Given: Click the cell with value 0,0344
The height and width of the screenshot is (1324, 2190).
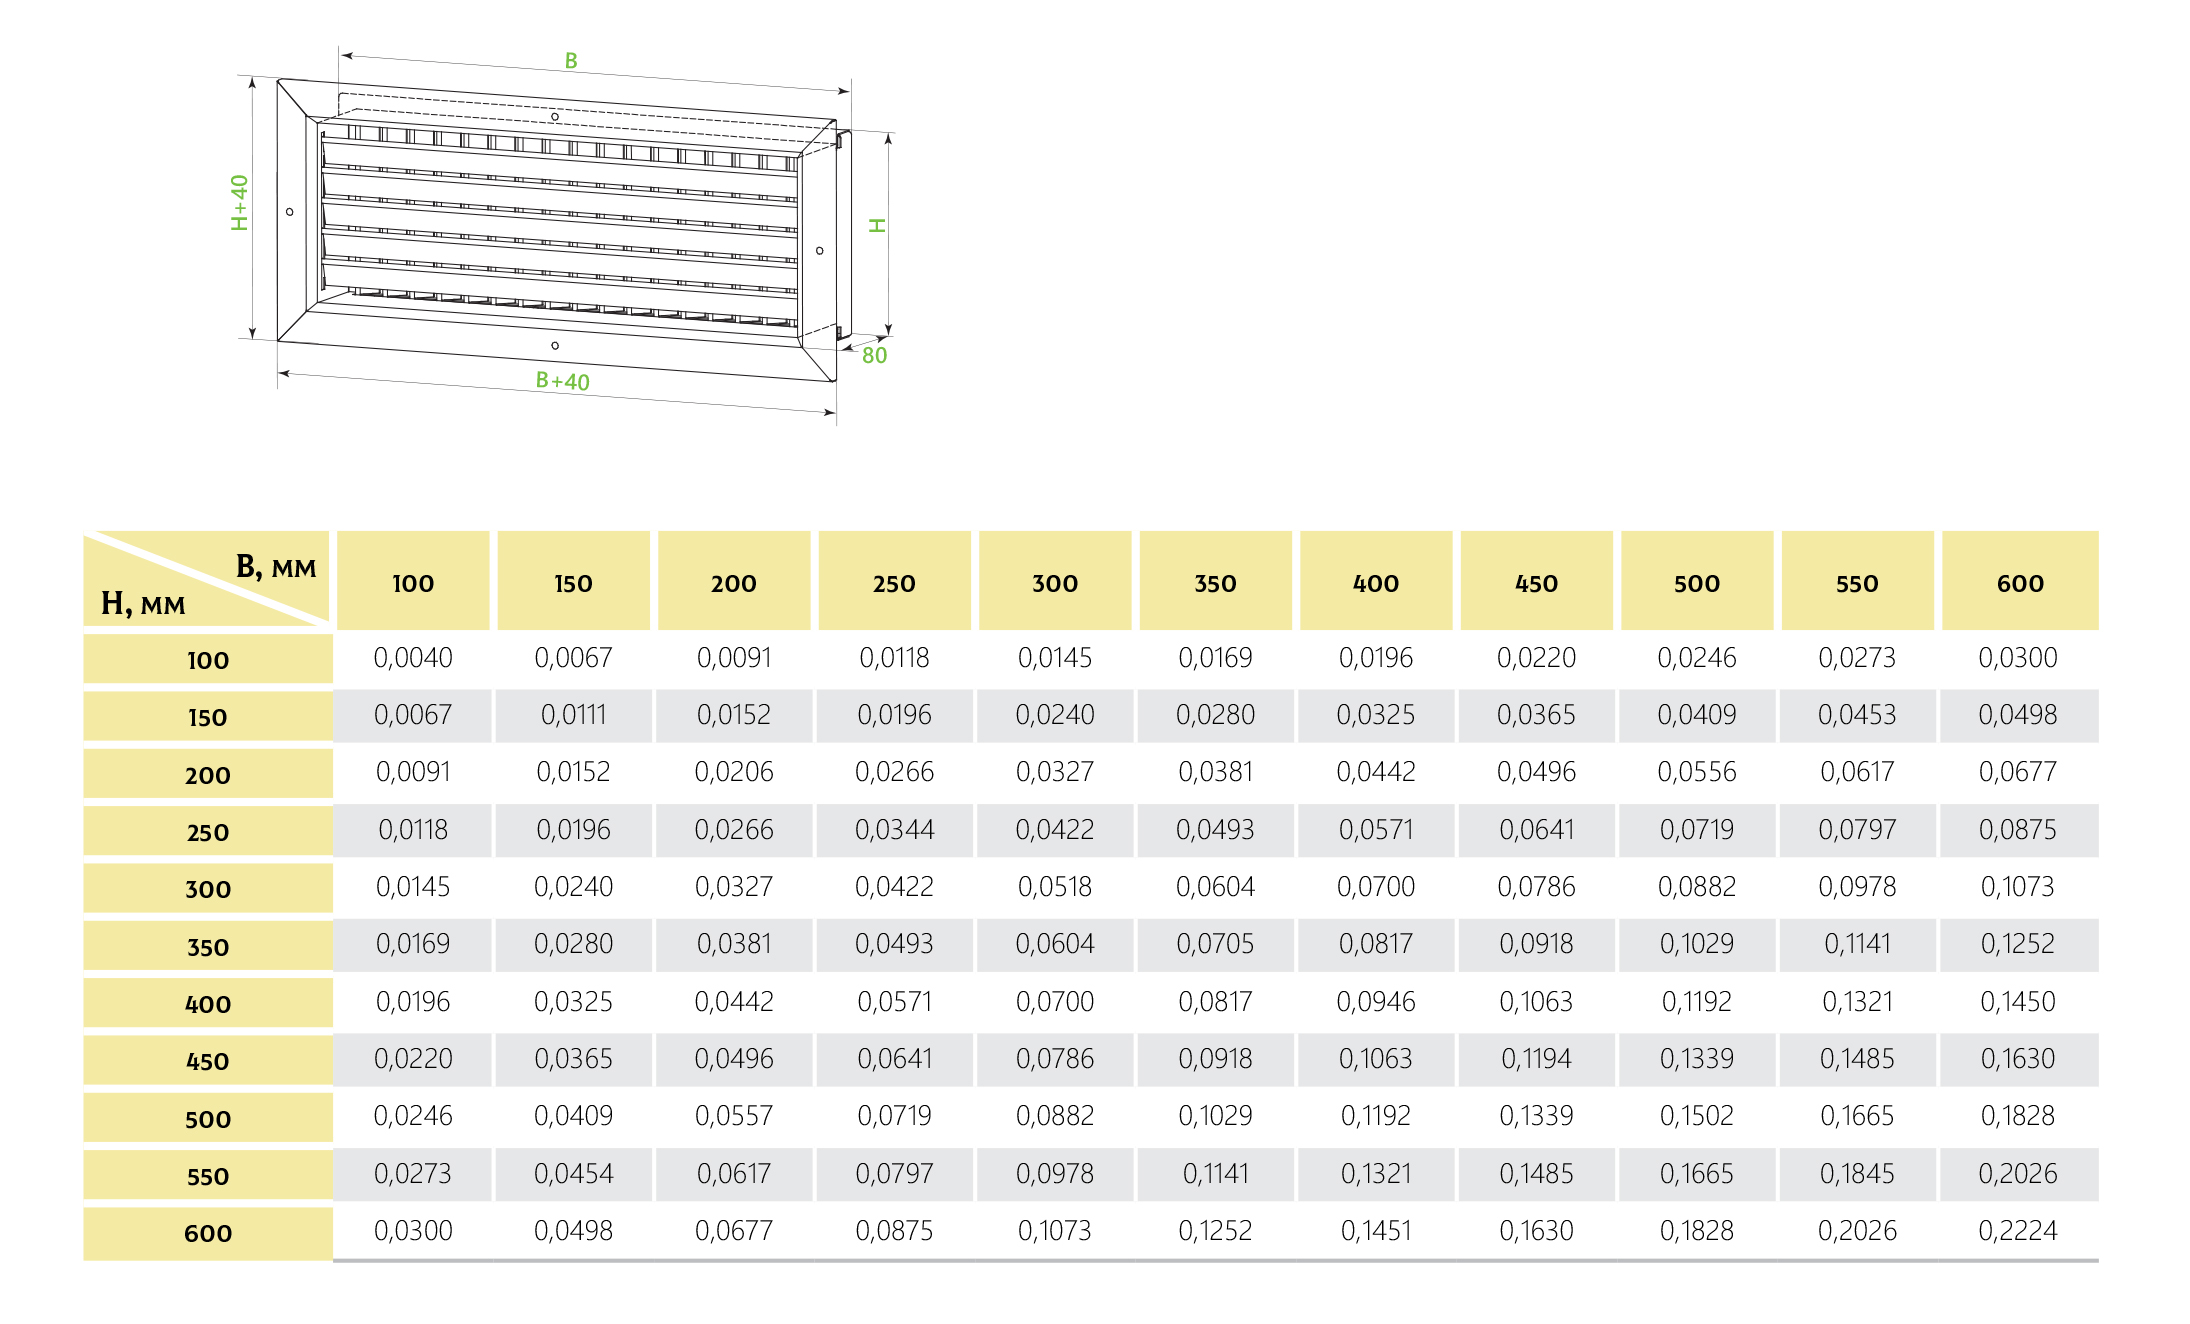Looking at the screenshot, I should coord(895,830).
